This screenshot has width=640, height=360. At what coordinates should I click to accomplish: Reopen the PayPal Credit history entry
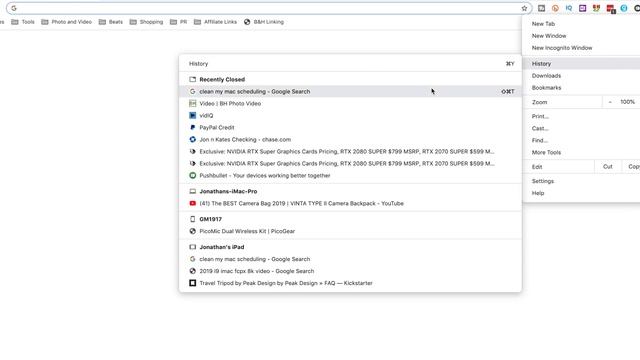350,127
